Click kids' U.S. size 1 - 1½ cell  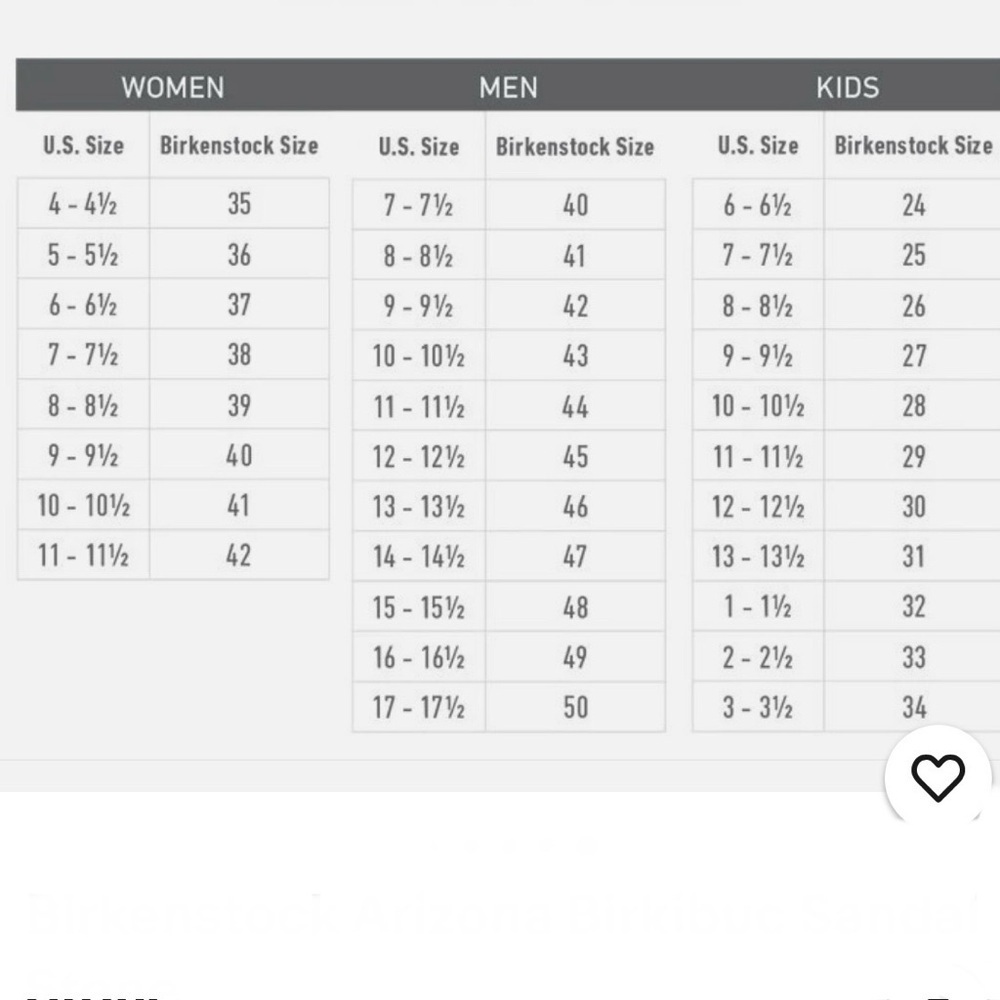pyautogui.click(x=757, y=607)
